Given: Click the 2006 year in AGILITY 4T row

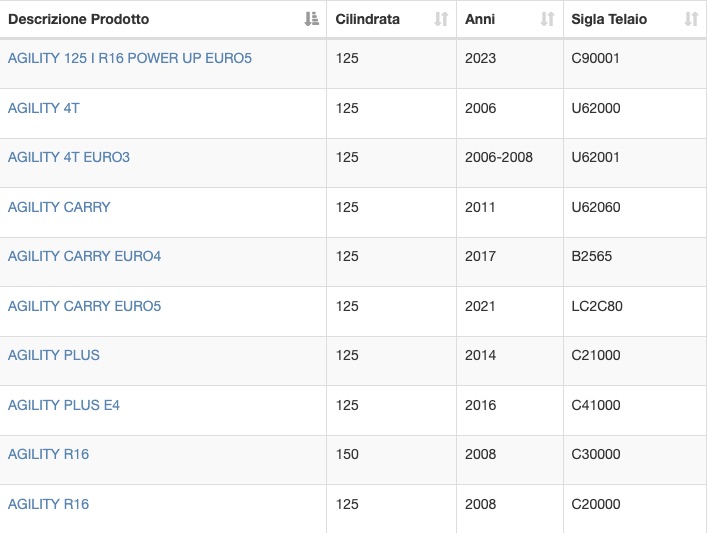Looking at the screenshot, I should (x=480, y=108).
